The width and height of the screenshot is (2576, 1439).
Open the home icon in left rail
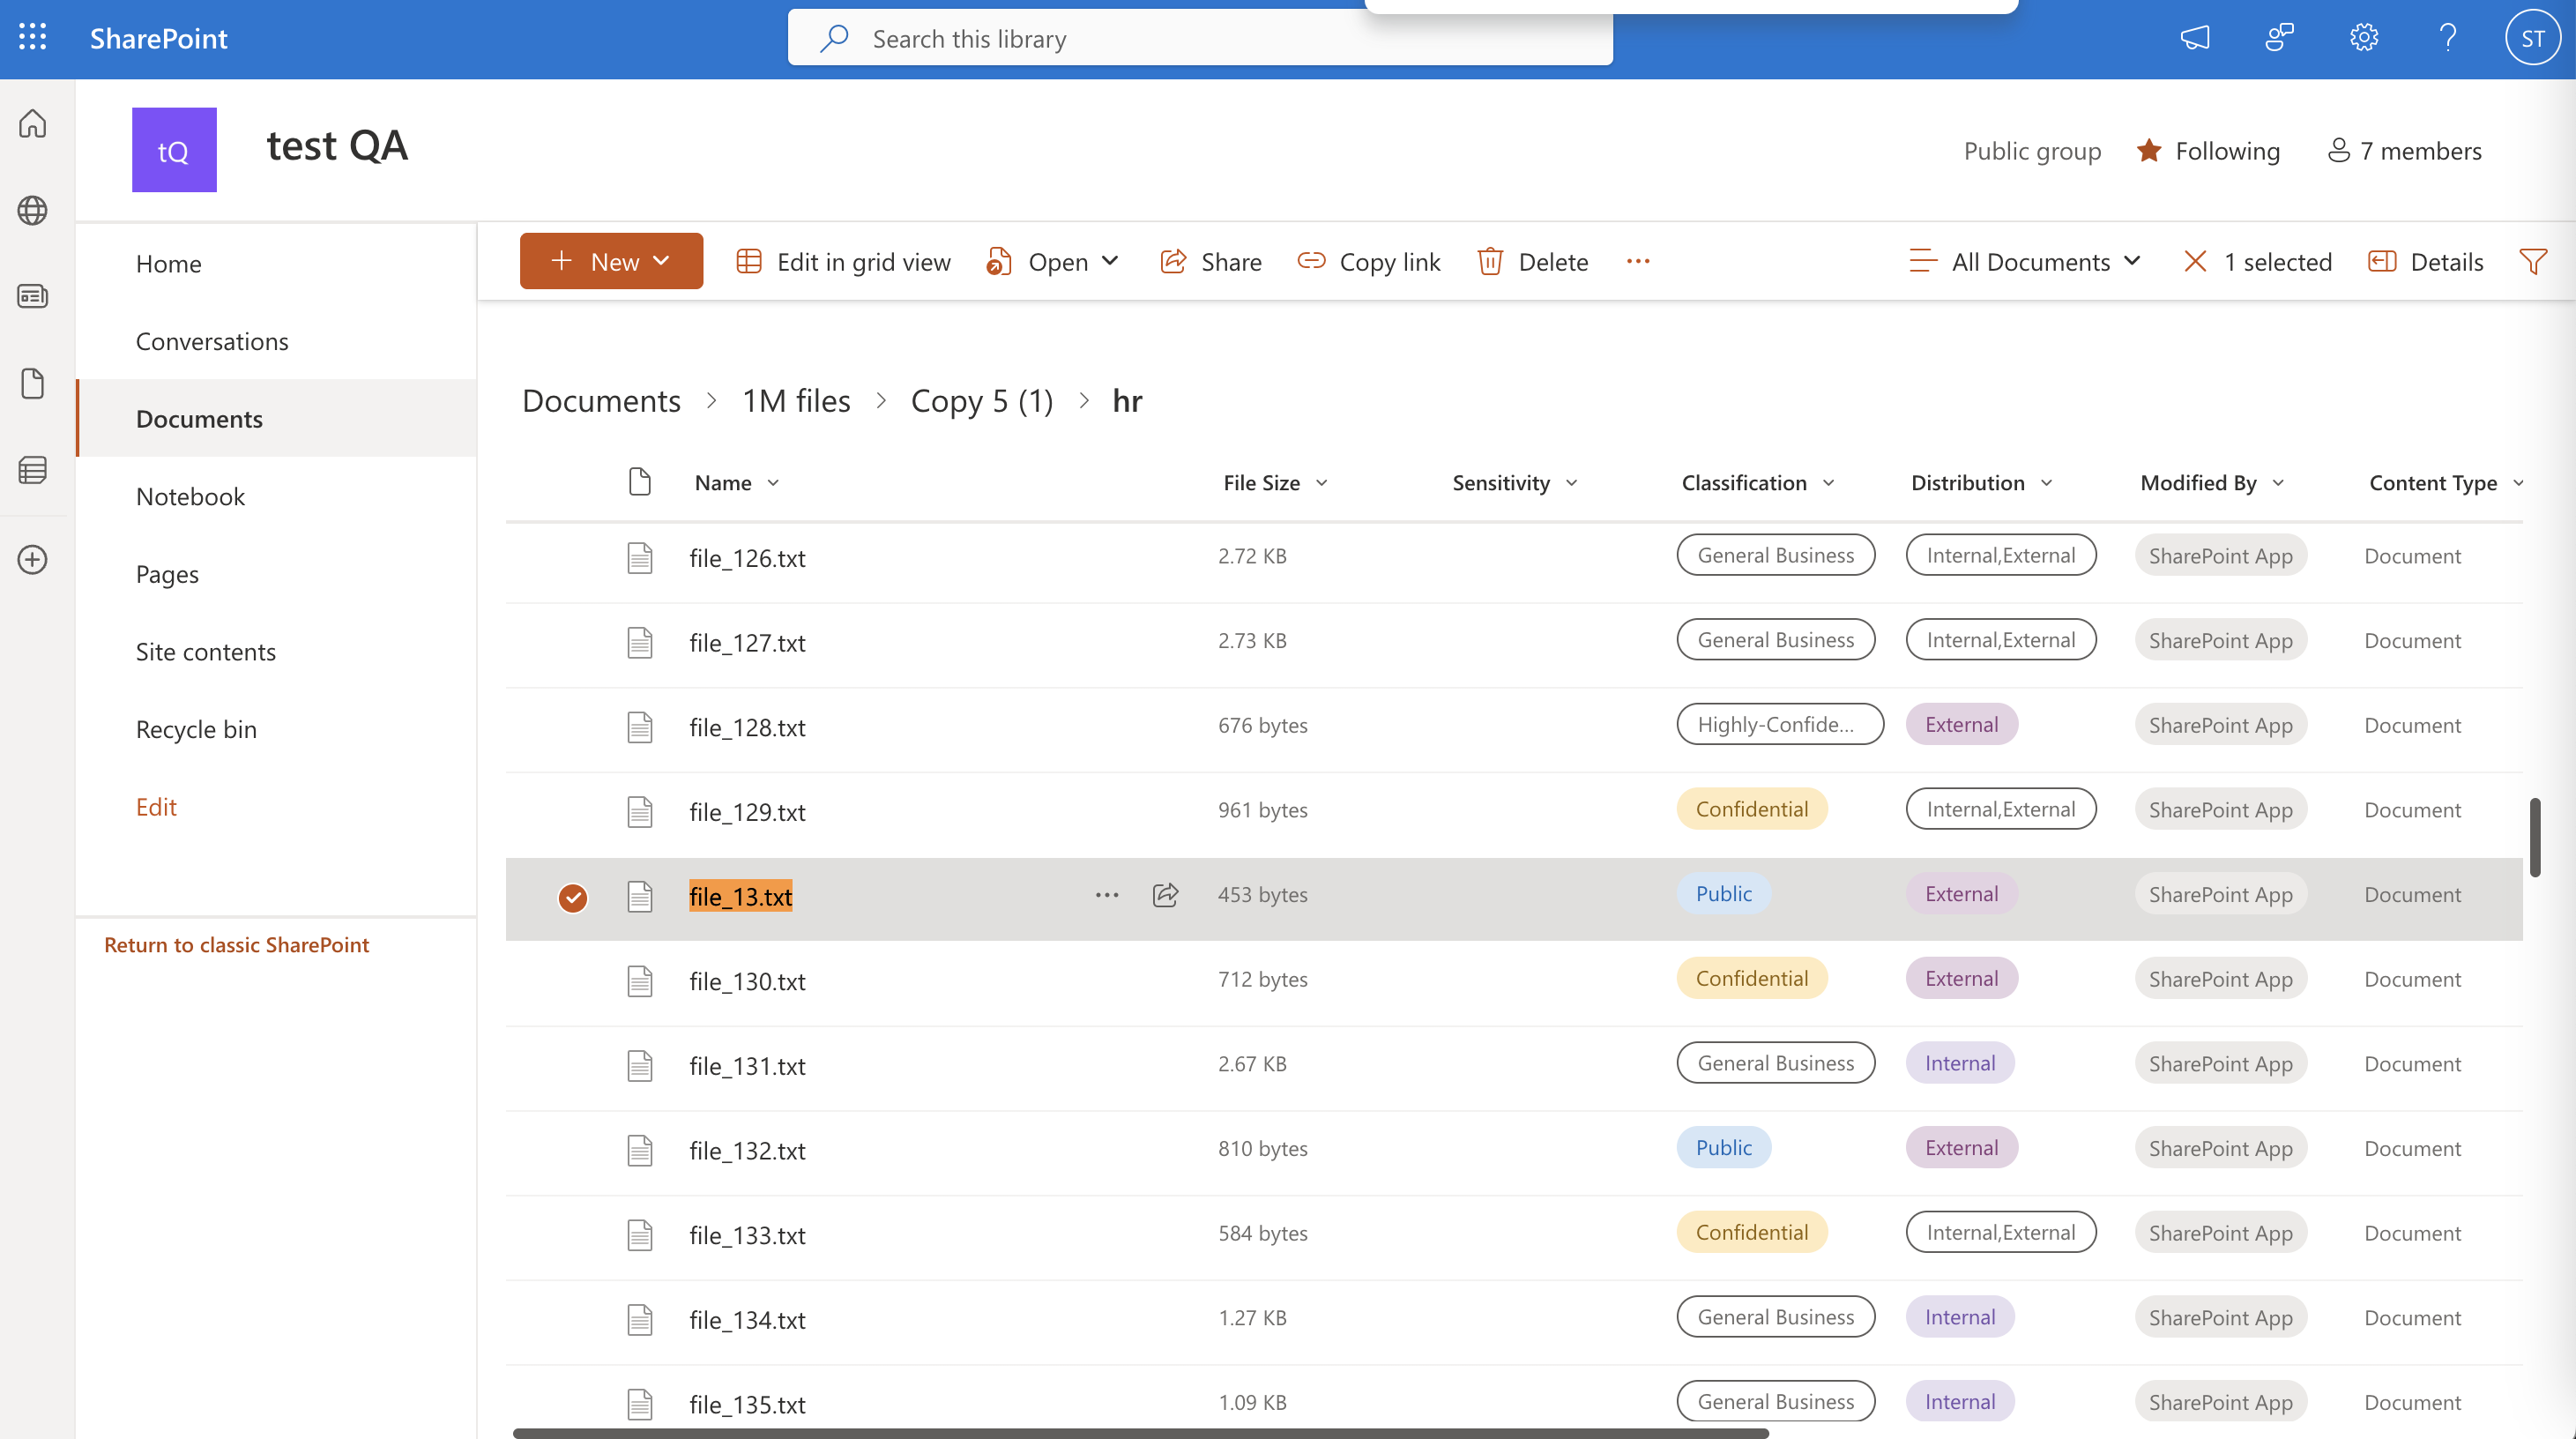coord(33,124)
